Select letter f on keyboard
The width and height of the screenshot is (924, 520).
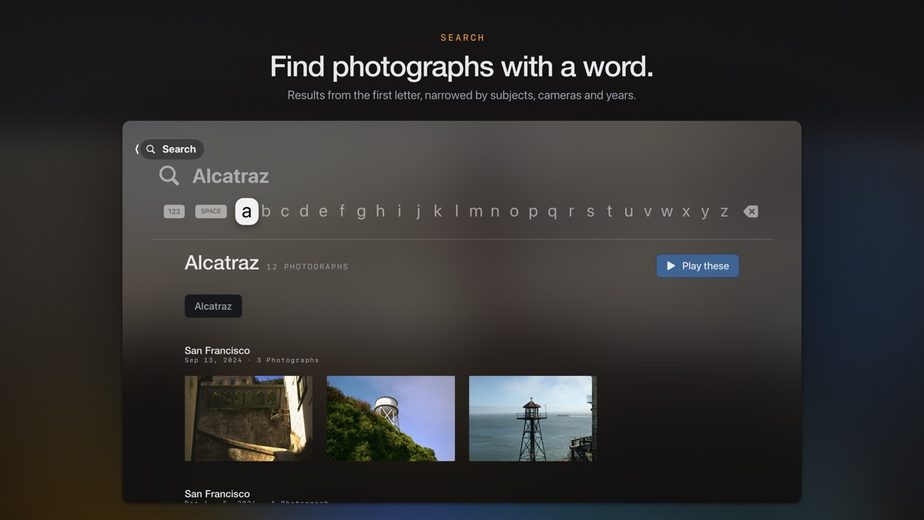342,211
